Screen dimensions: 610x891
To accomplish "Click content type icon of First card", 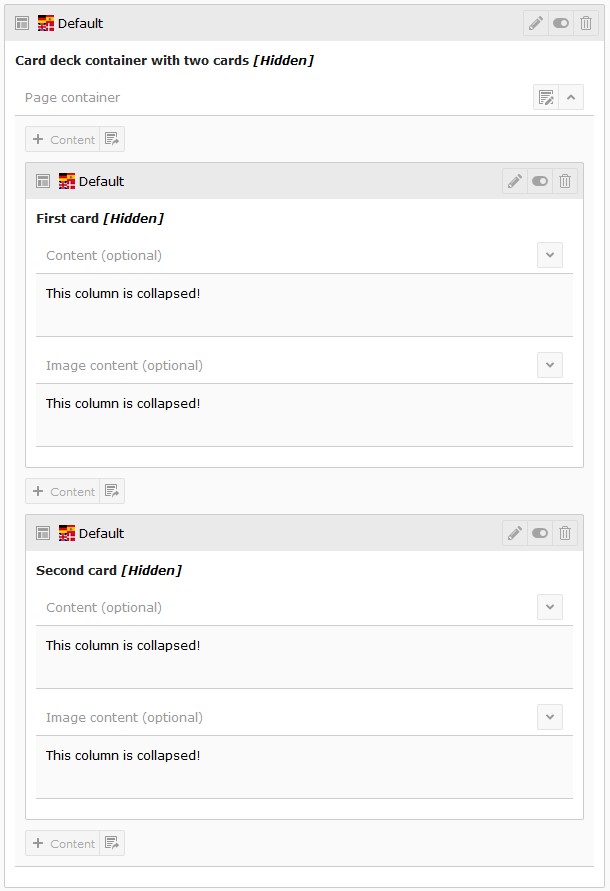I will 43,181.
